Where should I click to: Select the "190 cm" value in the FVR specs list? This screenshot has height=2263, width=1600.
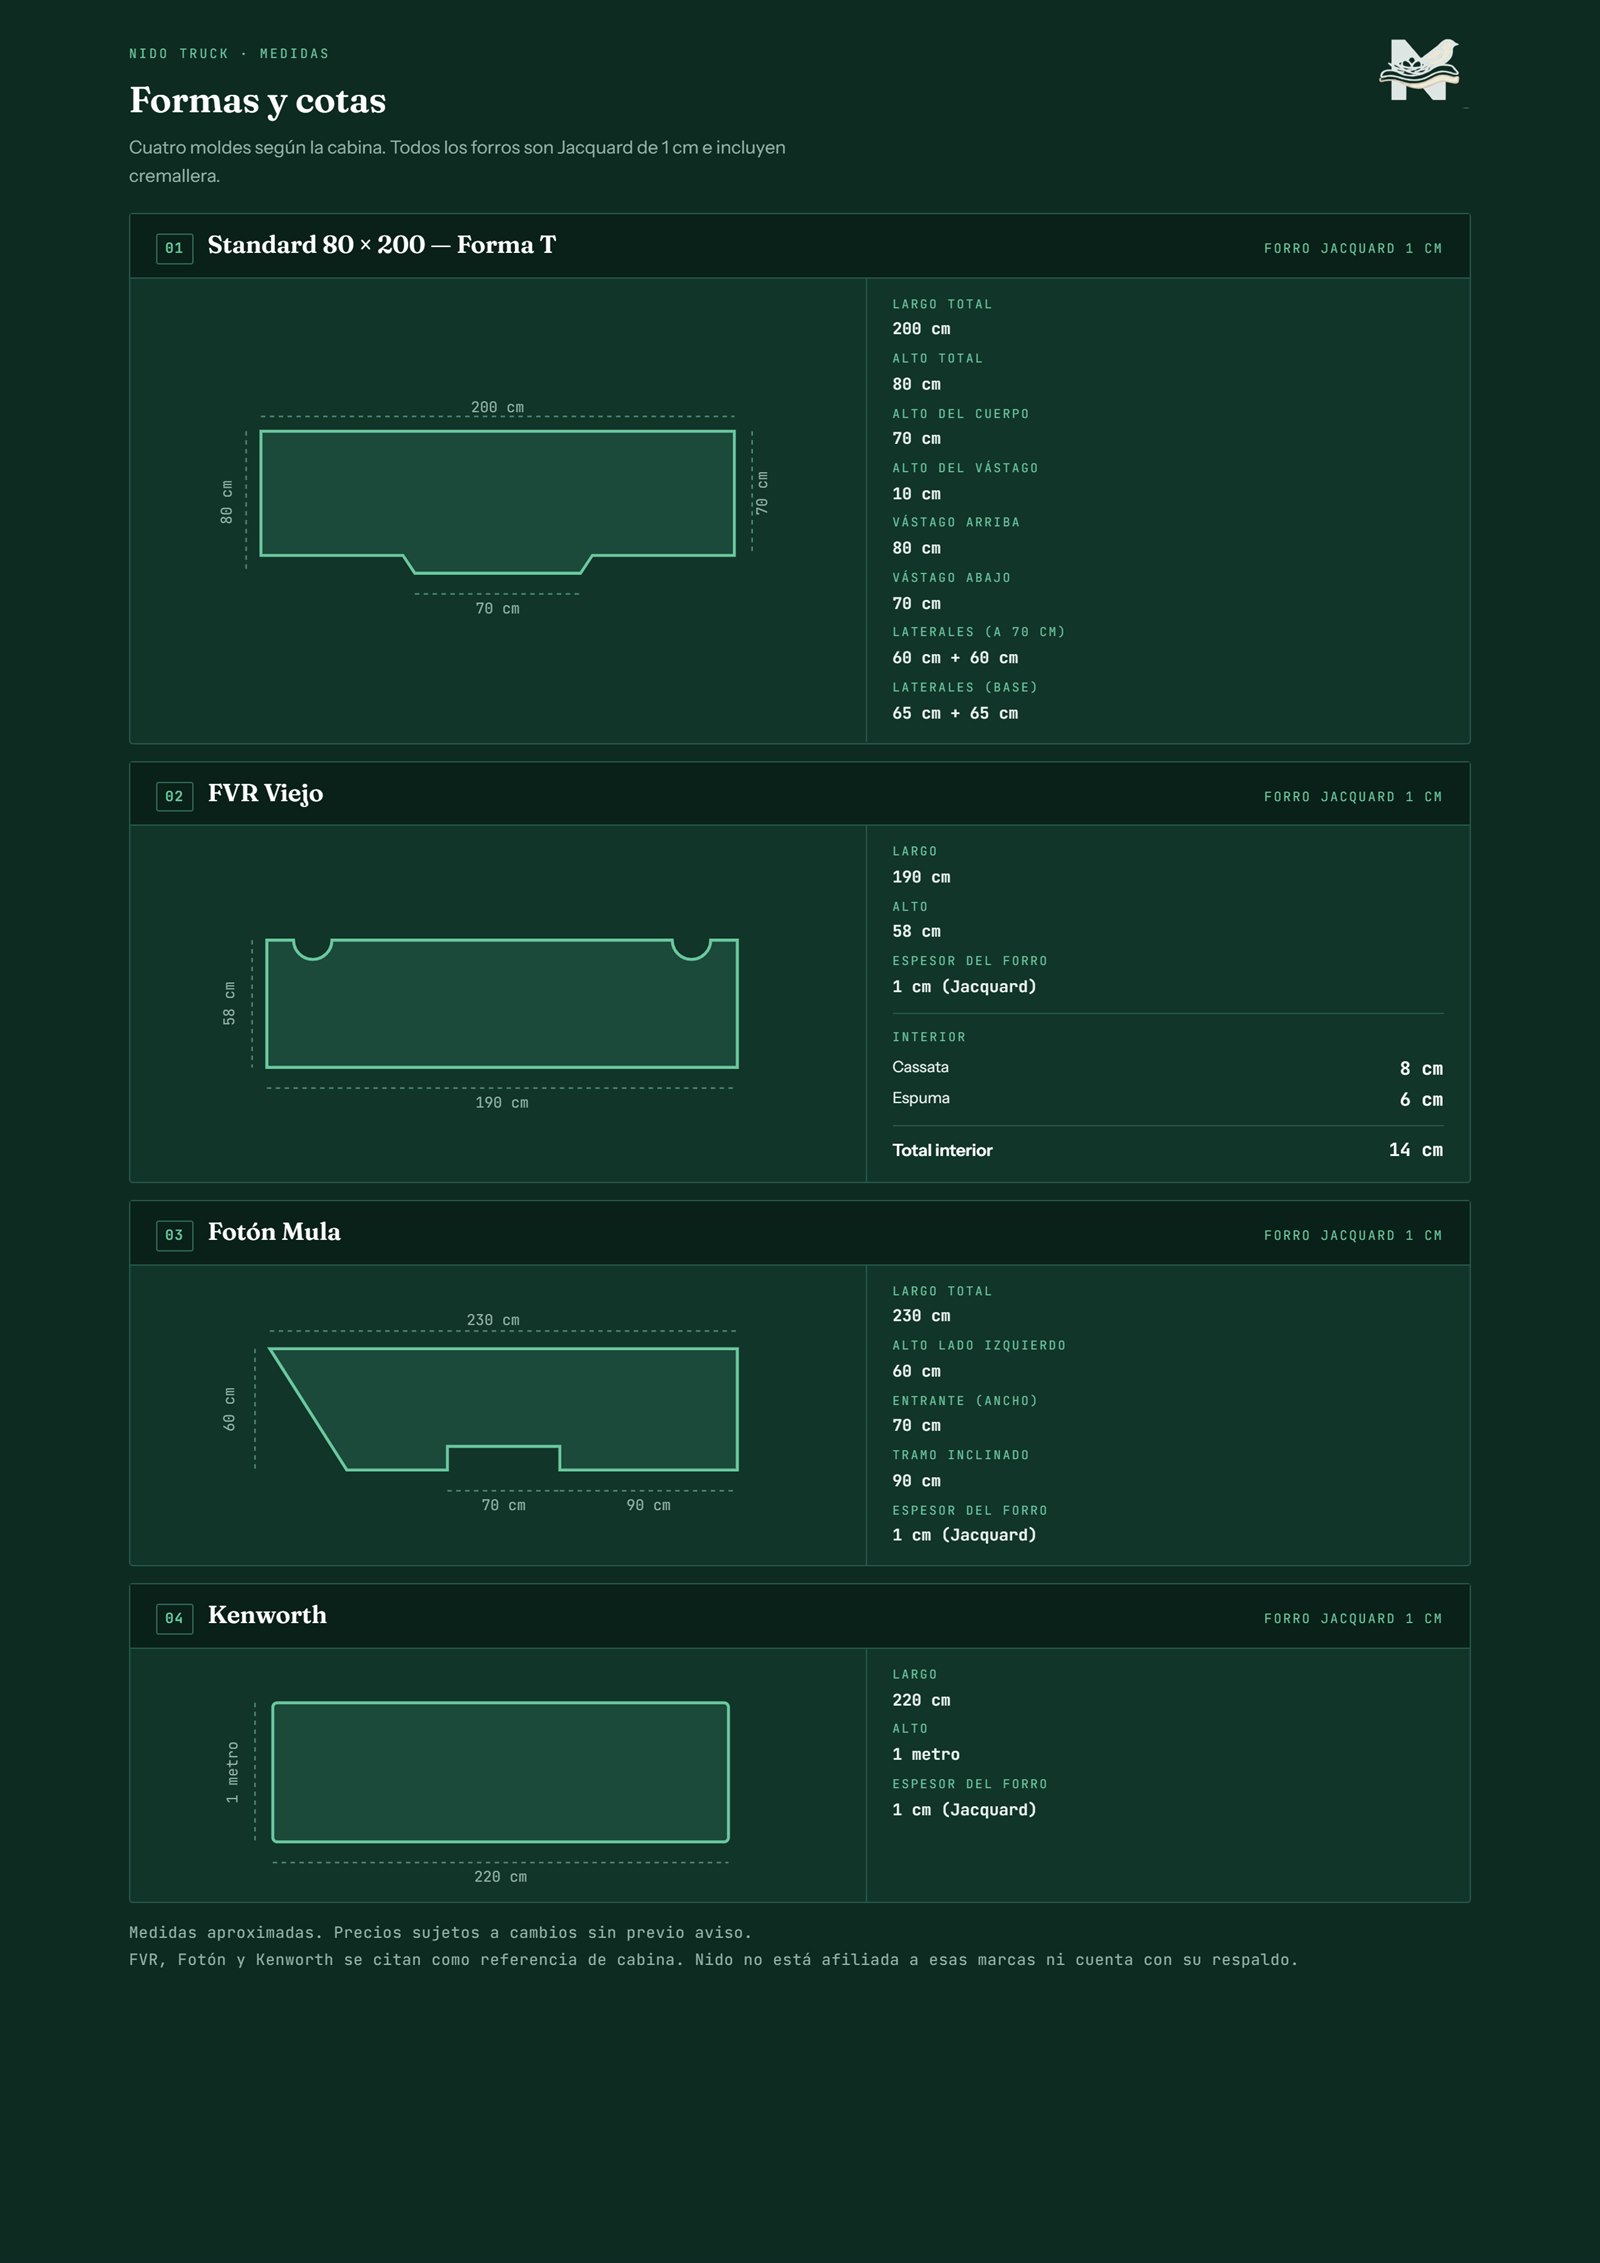point(921,877)
